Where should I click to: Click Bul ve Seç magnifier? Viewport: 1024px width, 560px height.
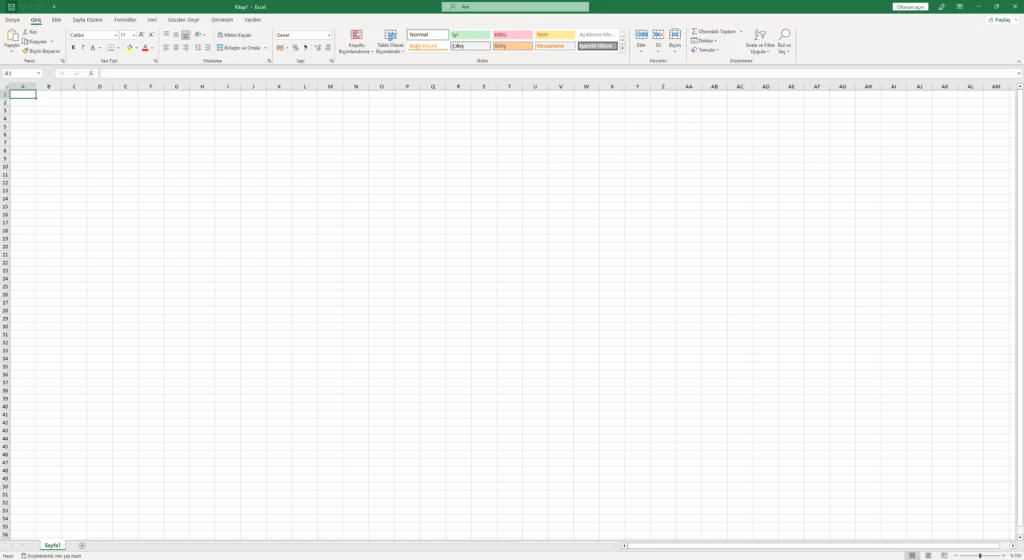coord(784,35)
